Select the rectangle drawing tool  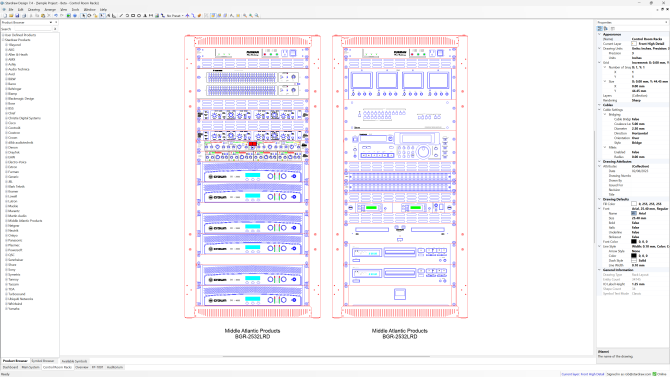133,15
